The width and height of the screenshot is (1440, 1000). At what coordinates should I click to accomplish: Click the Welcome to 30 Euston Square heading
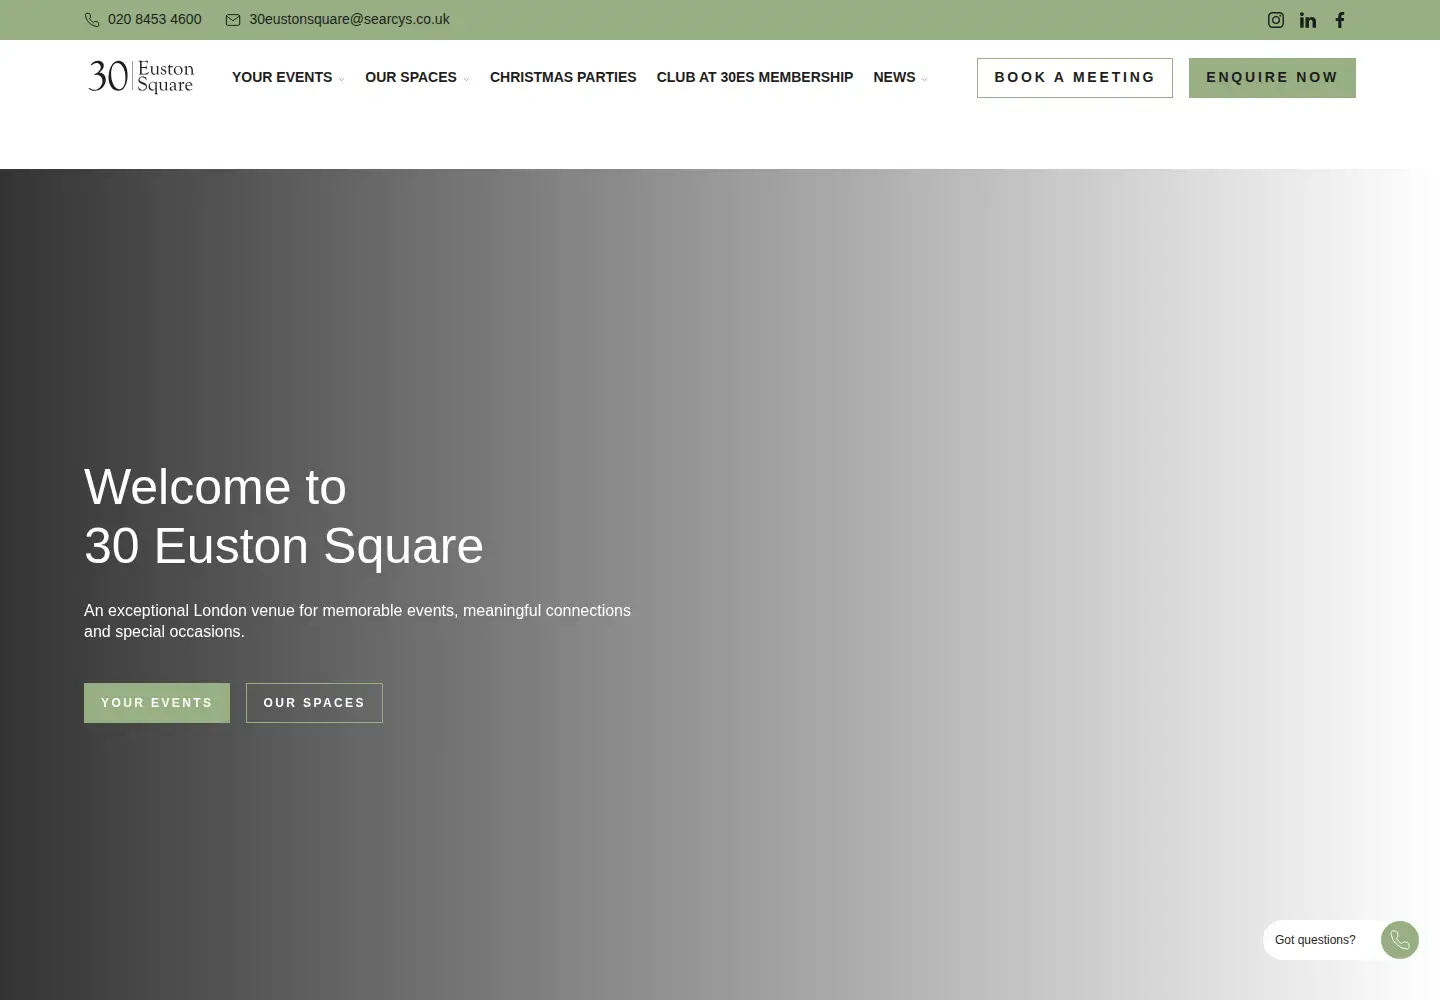[x=284, y=516]
